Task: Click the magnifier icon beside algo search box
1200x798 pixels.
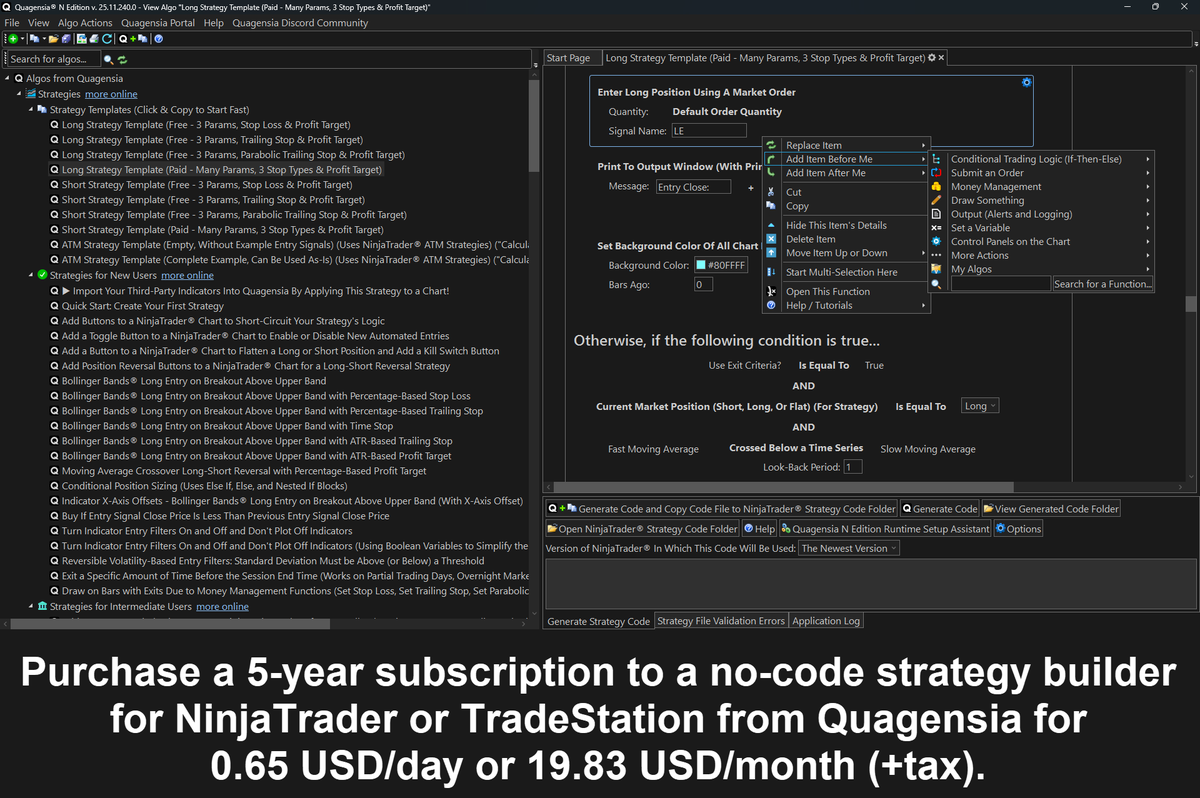Action: [x=109, y=59]
